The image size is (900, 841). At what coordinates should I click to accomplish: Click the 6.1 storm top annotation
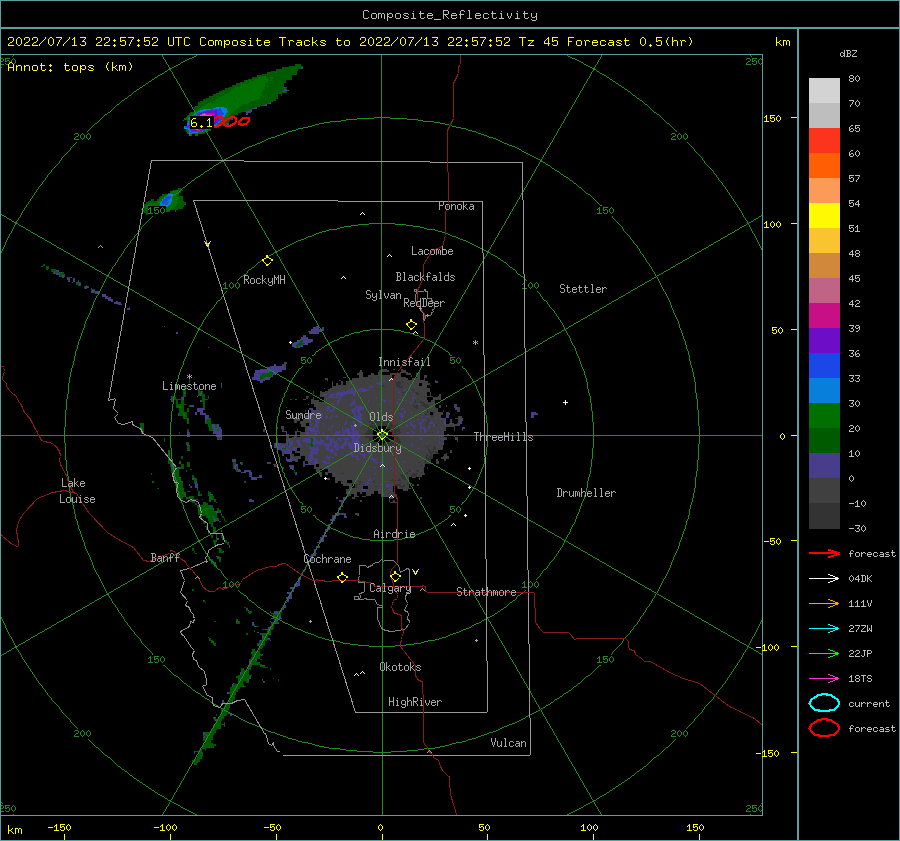tap(201, 123)
